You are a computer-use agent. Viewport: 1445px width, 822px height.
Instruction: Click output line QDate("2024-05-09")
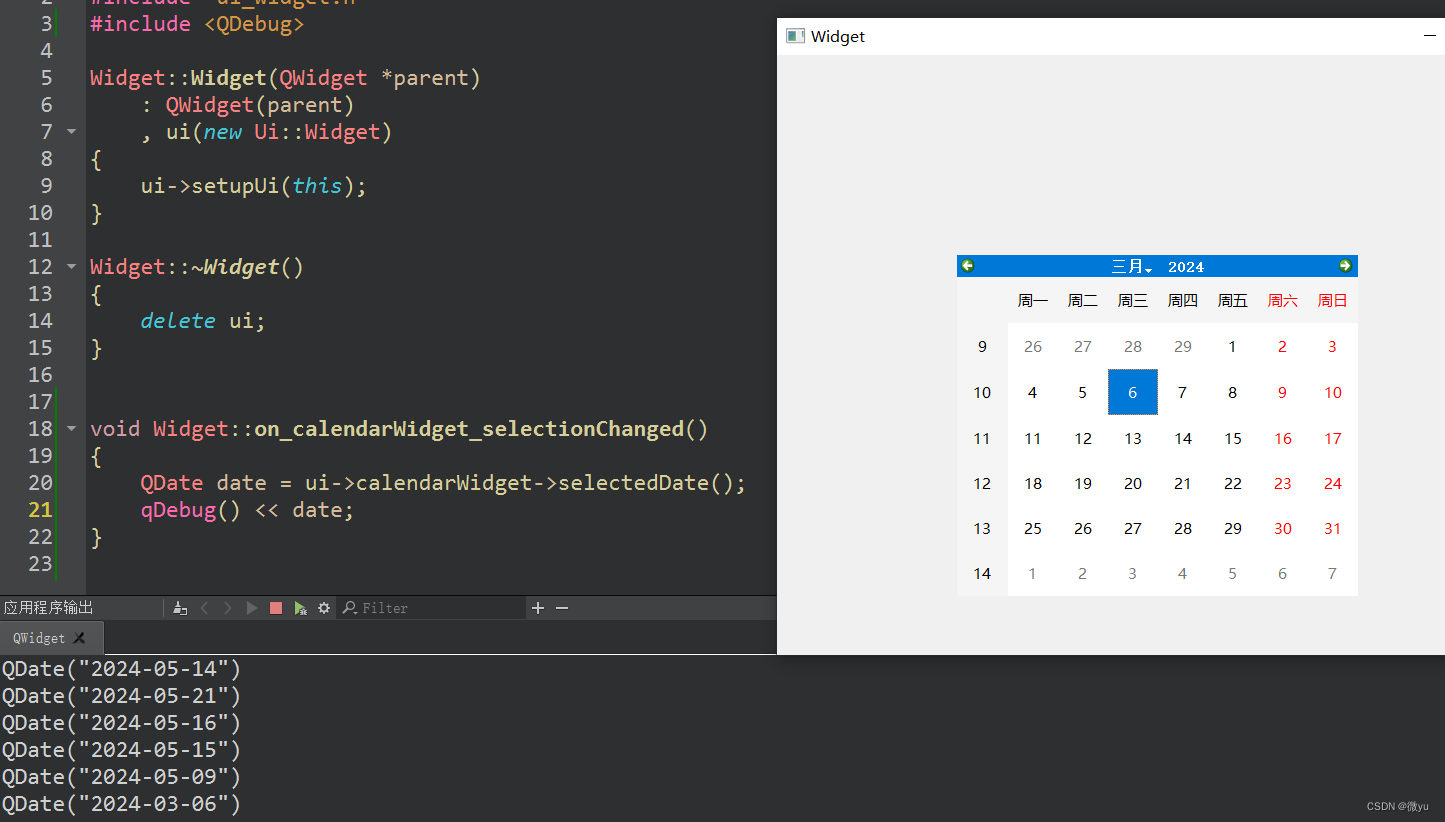pos(121,776)
